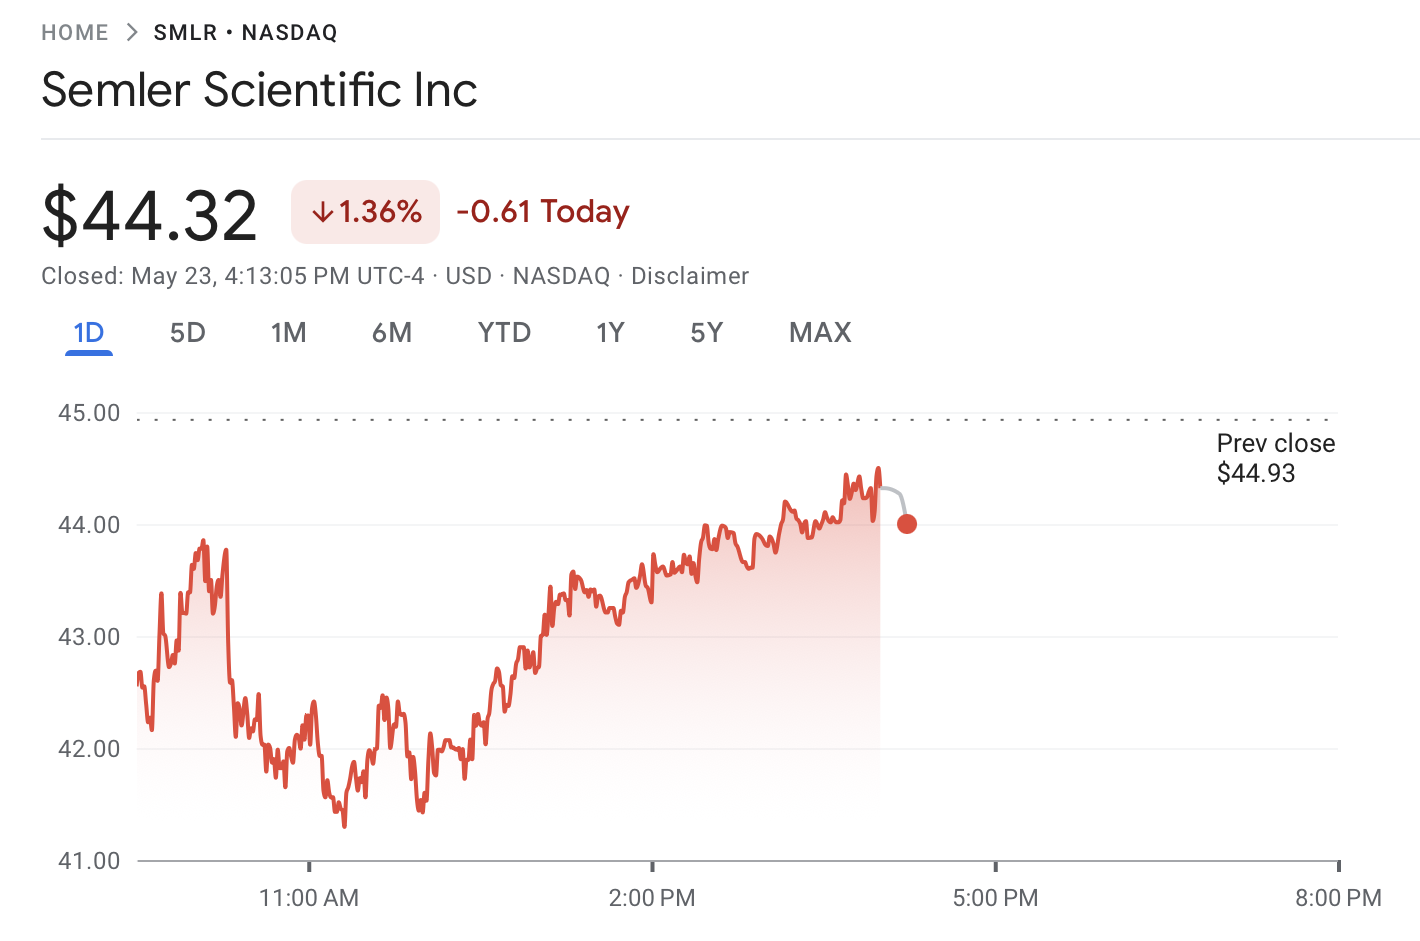The height and width of the screenshot is (941, 1420).
Task: Select the 6M chart tab
Action: click(391, 333)
